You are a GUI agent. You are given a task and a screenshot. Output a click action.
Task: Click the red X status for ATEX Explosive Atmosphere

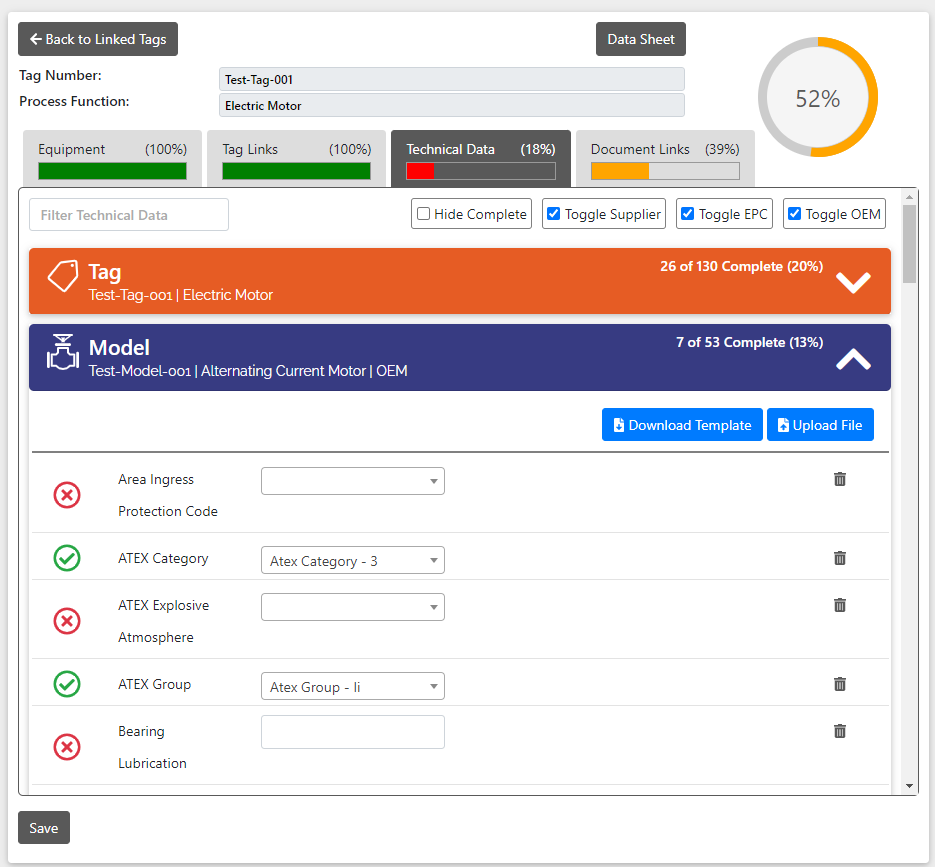[x=67, y=621]
